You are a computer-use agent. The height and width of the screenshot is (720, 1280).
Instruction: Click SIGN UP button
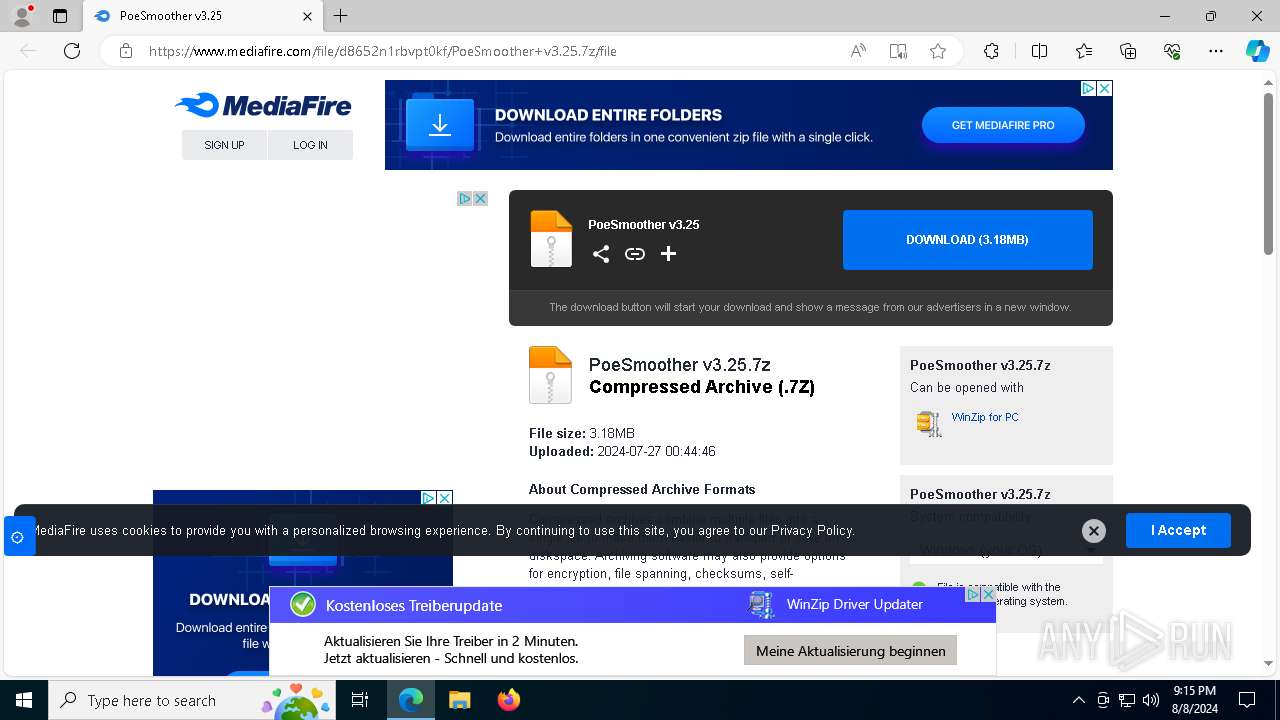point(224,145)
